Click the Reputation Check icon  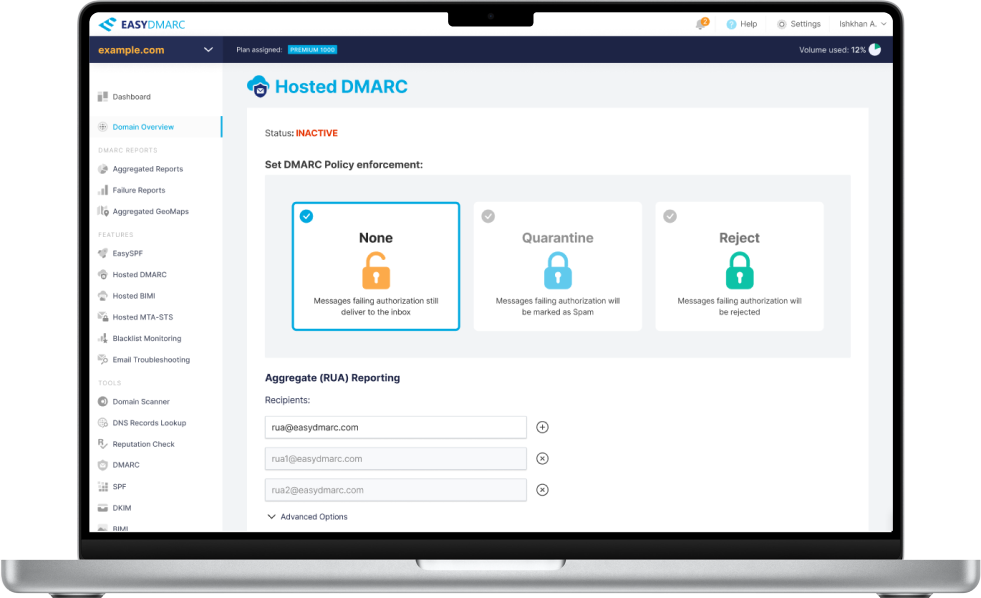tap(103, 443)
